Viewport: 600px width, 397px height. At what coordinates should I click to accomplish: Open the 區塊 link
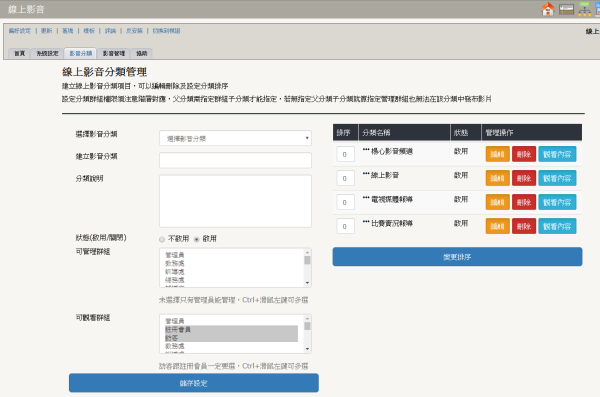[68, 31]
